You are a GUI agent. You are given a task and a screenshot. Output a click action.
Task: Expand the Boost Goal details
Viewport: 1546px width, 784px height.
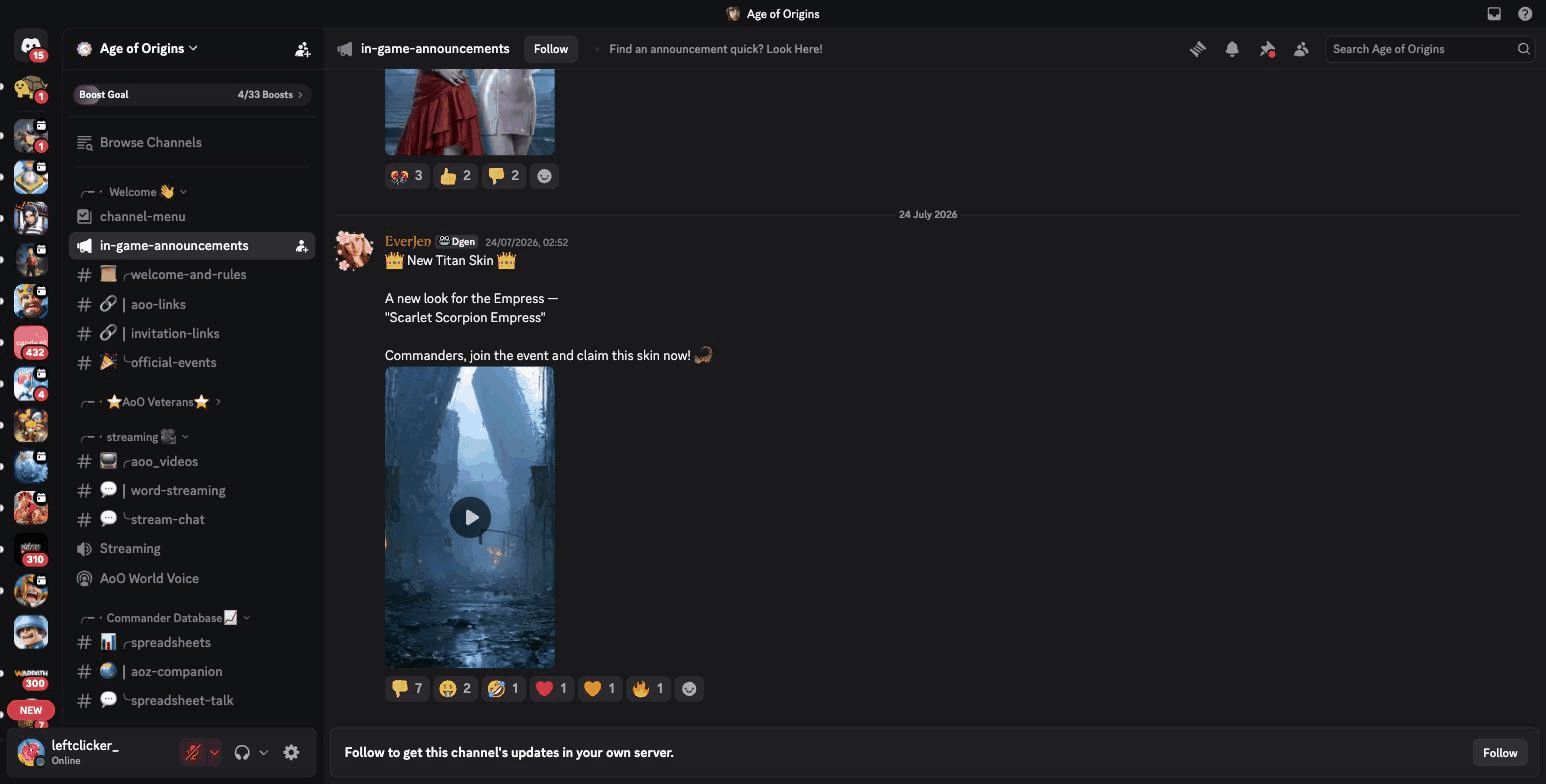192,95
